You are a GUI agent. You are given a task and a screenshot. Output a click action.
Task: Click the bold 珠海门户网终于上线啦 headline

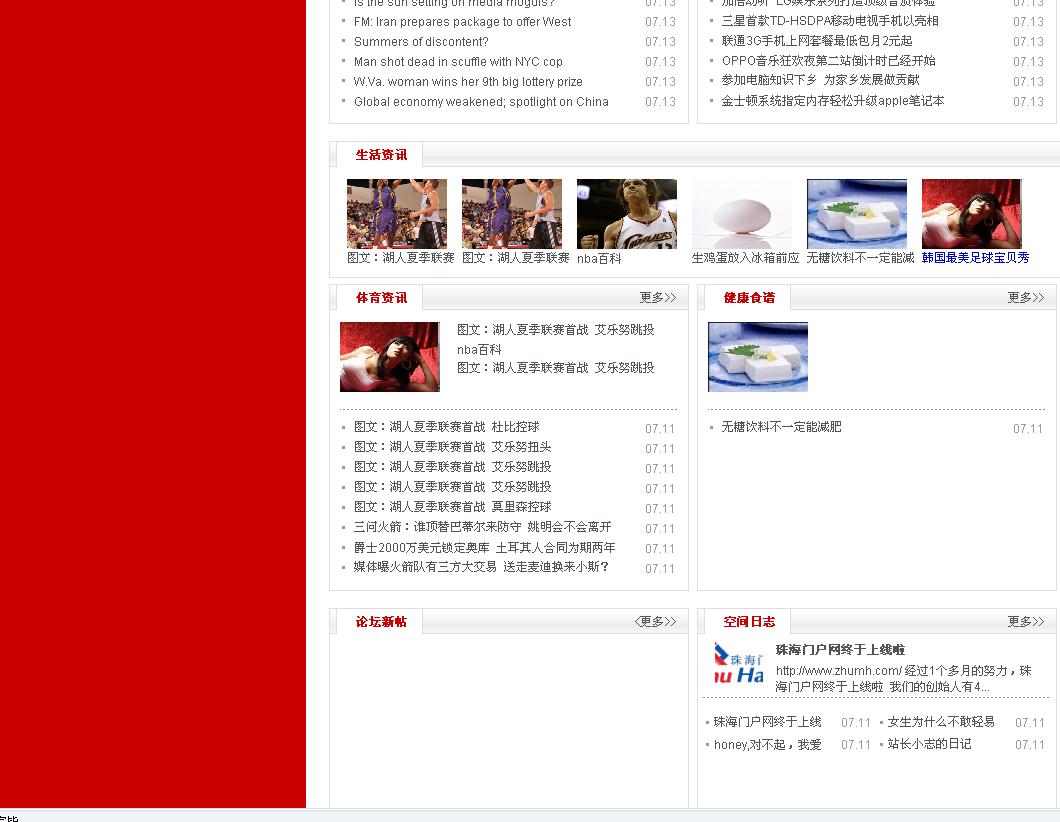(x=840, y=650)
